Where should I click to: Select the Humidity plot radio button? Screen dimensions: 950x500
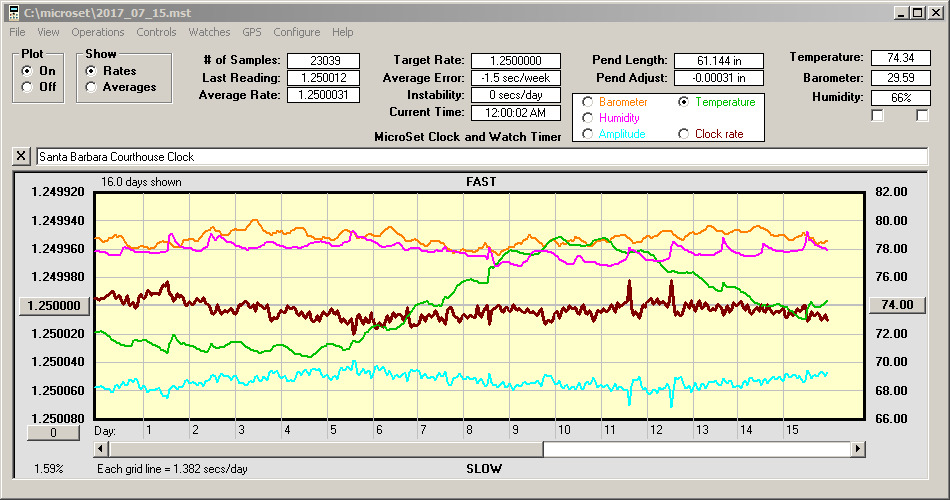pos(588,118)
